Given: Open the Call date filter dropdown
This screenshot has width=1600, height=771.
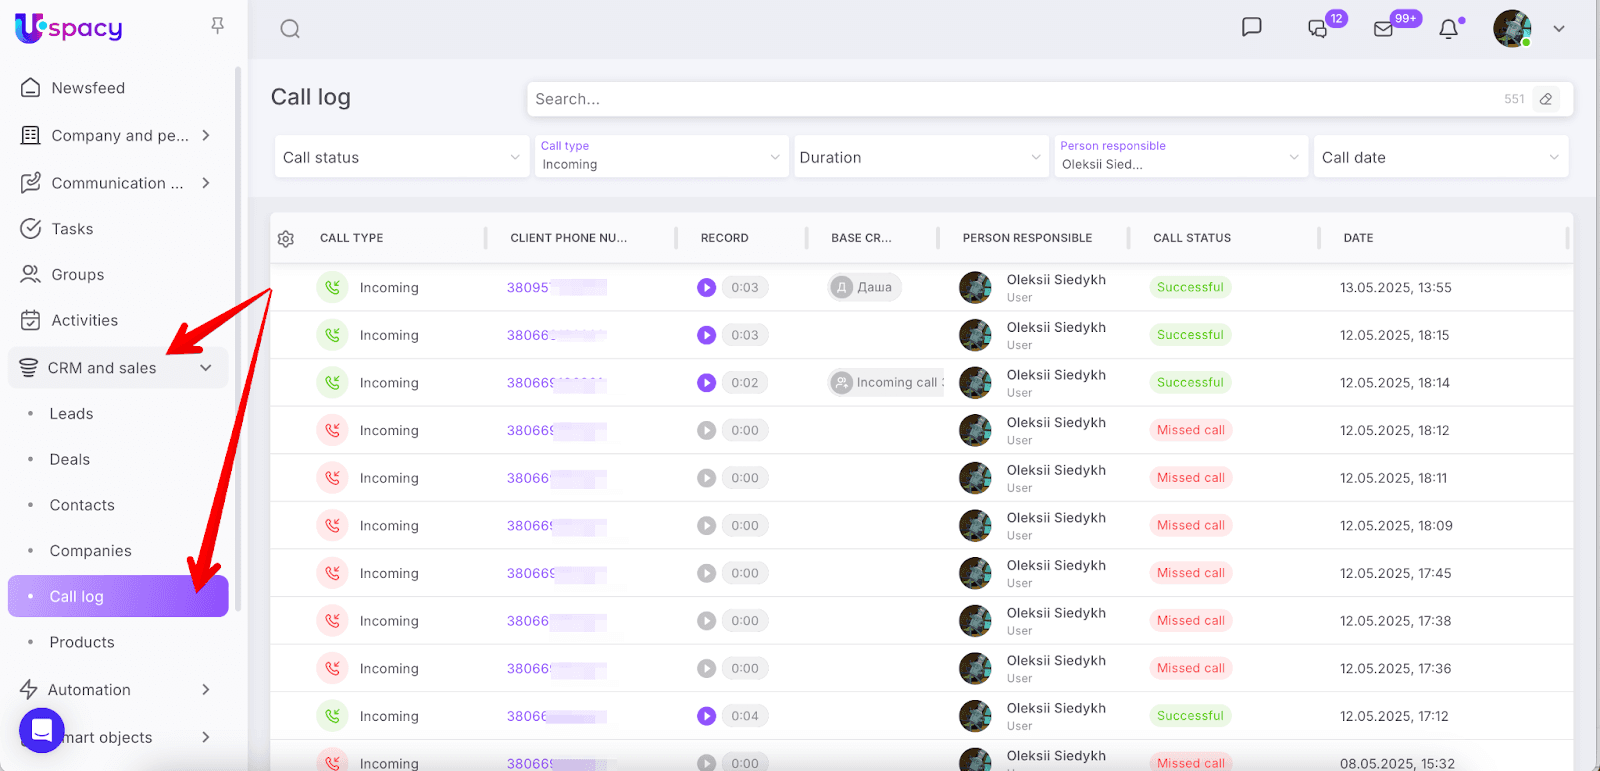Looking at the screenshot, I should (x=1440, y=157).
